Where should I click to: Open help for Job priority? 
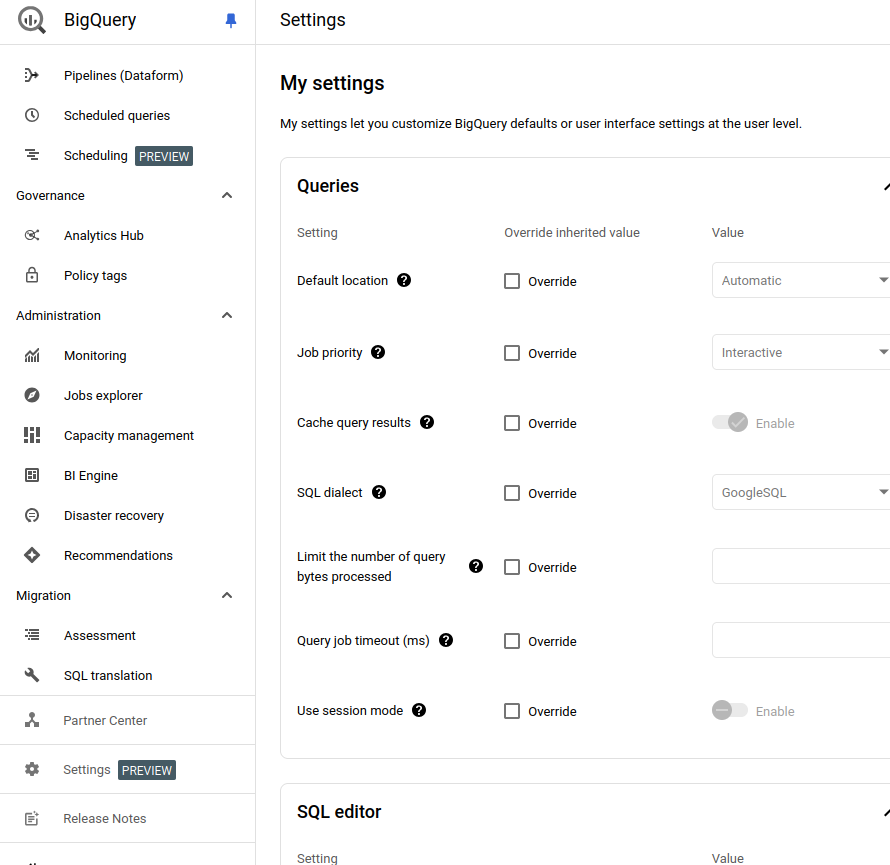pyautogui.click(x=378, y=352)
